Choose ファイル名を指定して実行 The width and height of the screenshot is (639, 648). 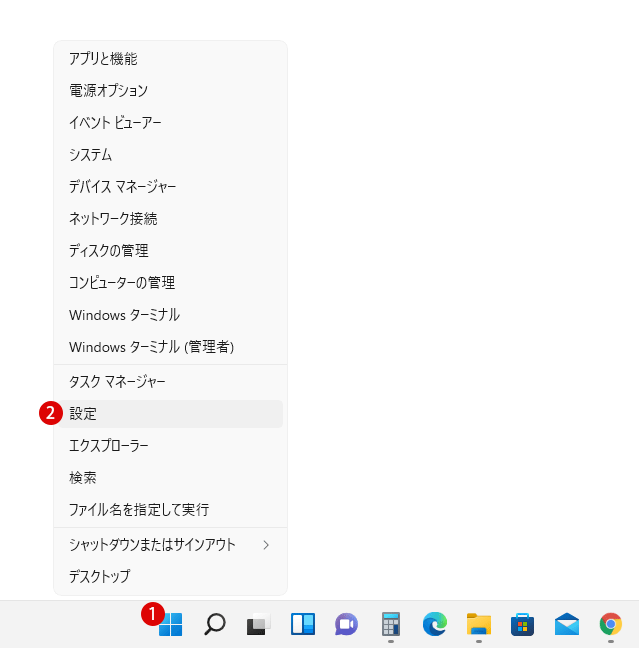(170, 510)
